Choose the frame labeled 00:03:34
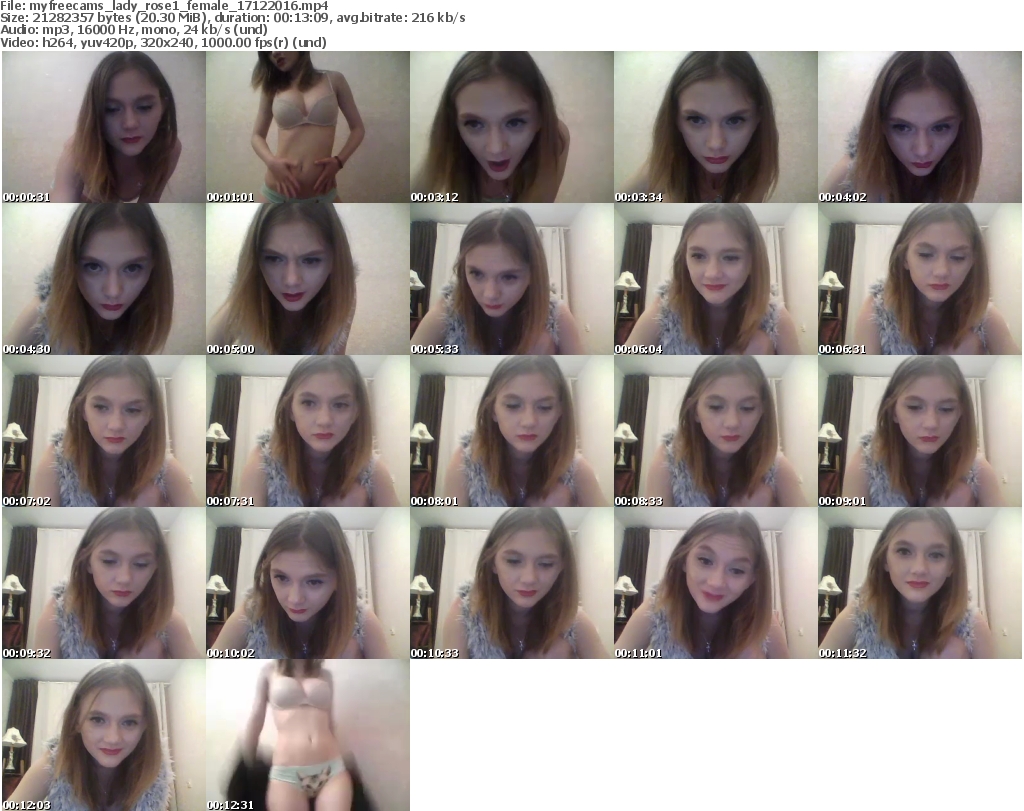Image resolution: width=1024 pixels, height=811 pixels. [715, 127]
